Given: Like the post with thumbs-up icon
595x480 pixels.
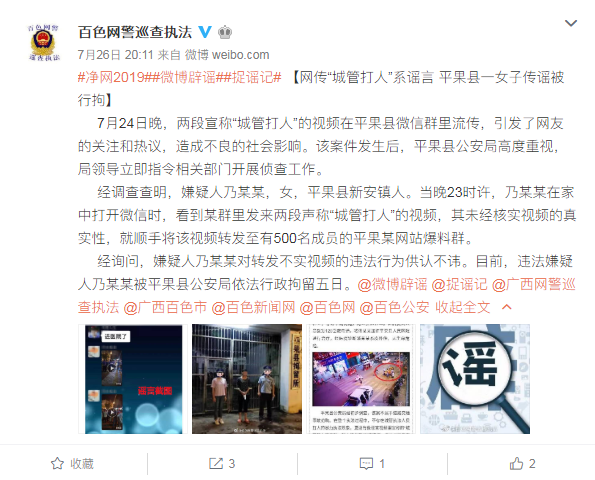Looking at the screenshot, I should 516,463.
